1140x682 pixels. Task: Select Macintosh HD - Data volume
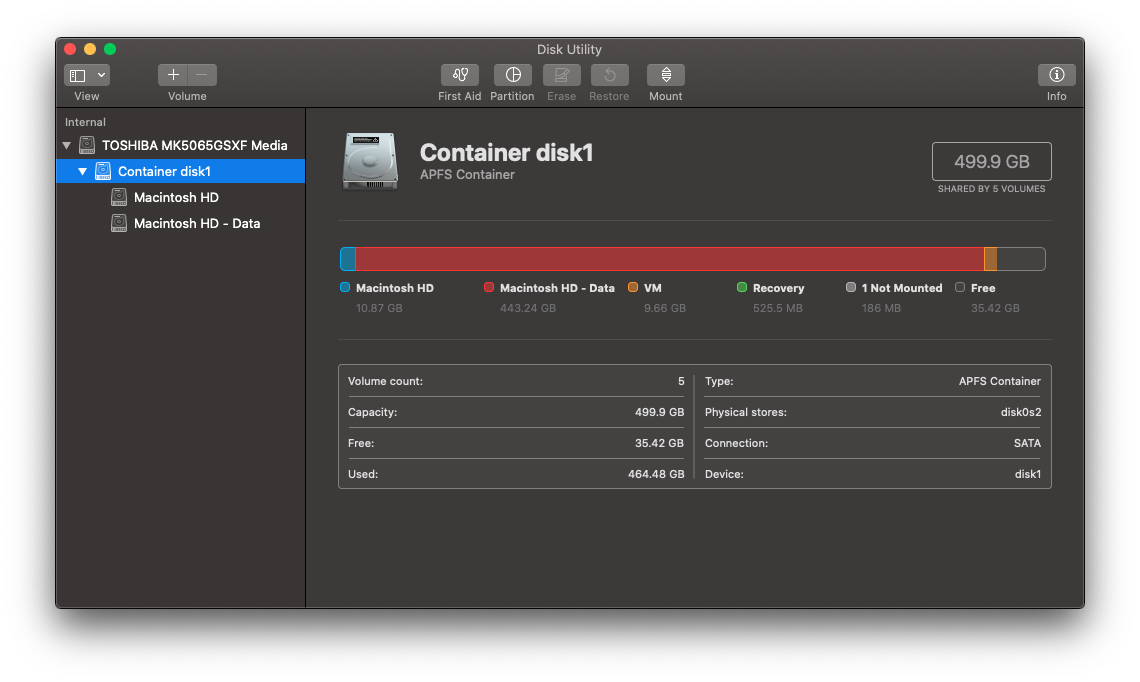(180, 224)
